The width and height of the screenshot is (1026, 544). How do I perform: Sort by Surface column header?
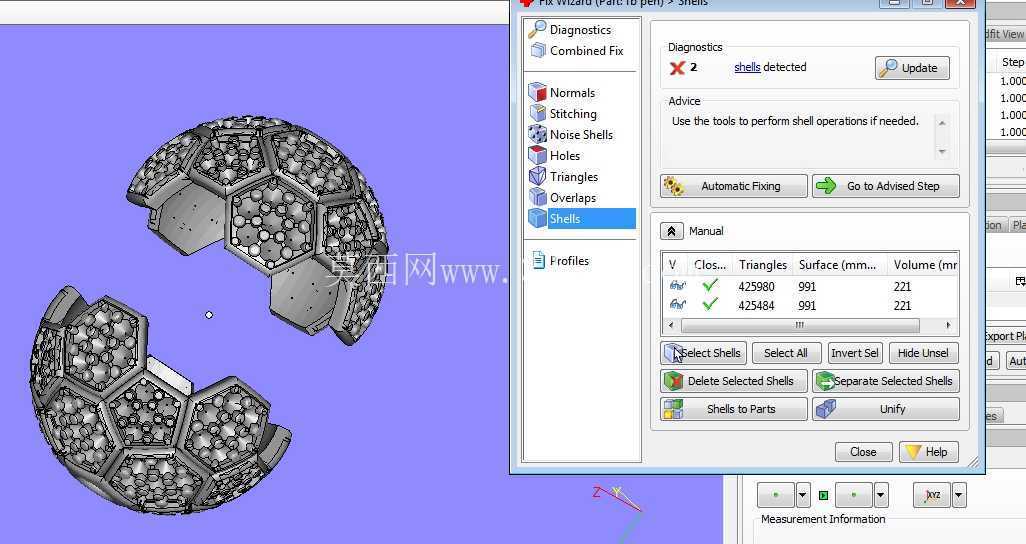click(840, 264)
